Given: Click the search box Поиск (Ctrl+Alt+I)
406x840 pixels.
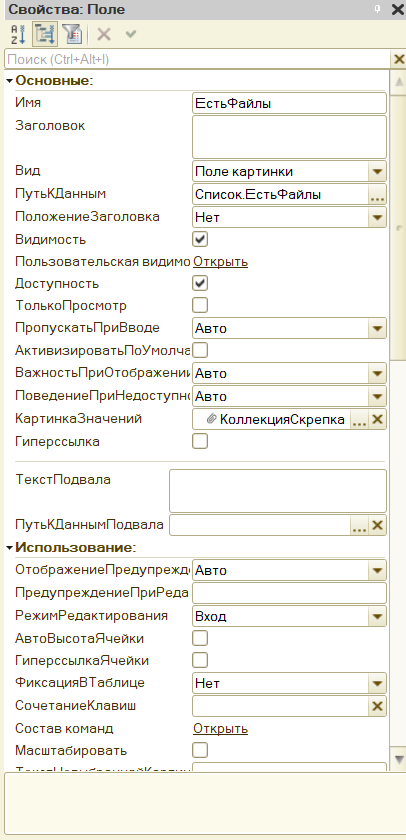Looking at the screenshot, I should pos(198,59).
